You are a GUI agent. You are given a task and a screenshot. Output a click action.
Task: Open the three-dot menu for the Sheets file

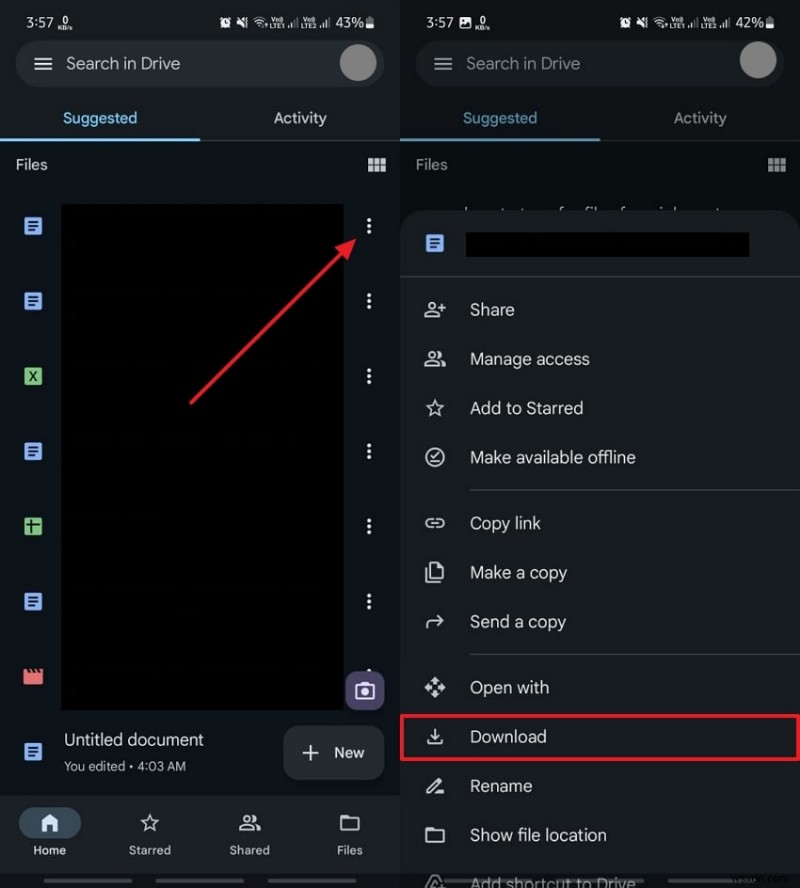click(369, 526)
